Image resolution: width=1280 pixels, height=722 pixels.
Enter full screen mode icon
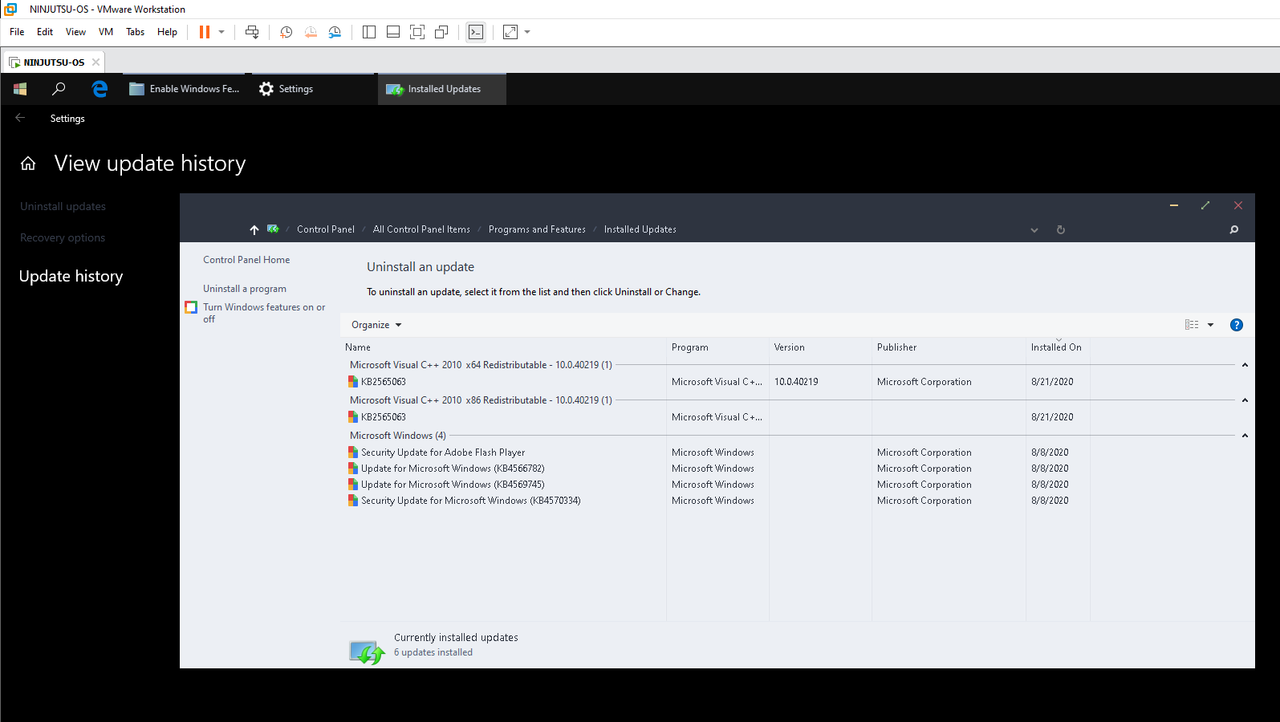point(417,32)
